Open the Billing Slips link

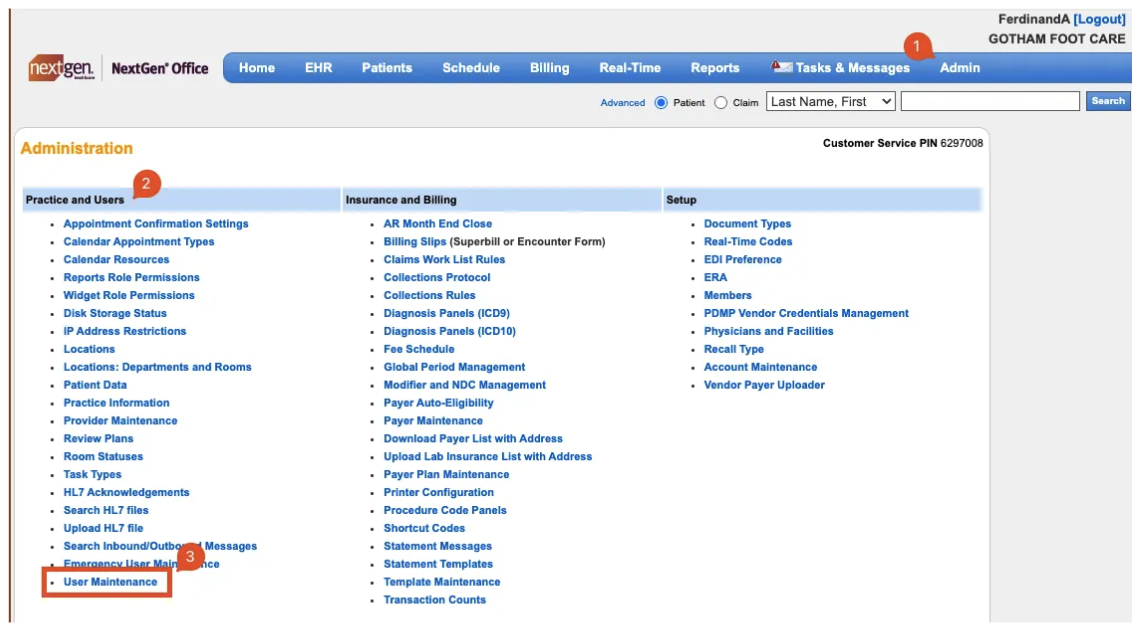tap(415, 242)
